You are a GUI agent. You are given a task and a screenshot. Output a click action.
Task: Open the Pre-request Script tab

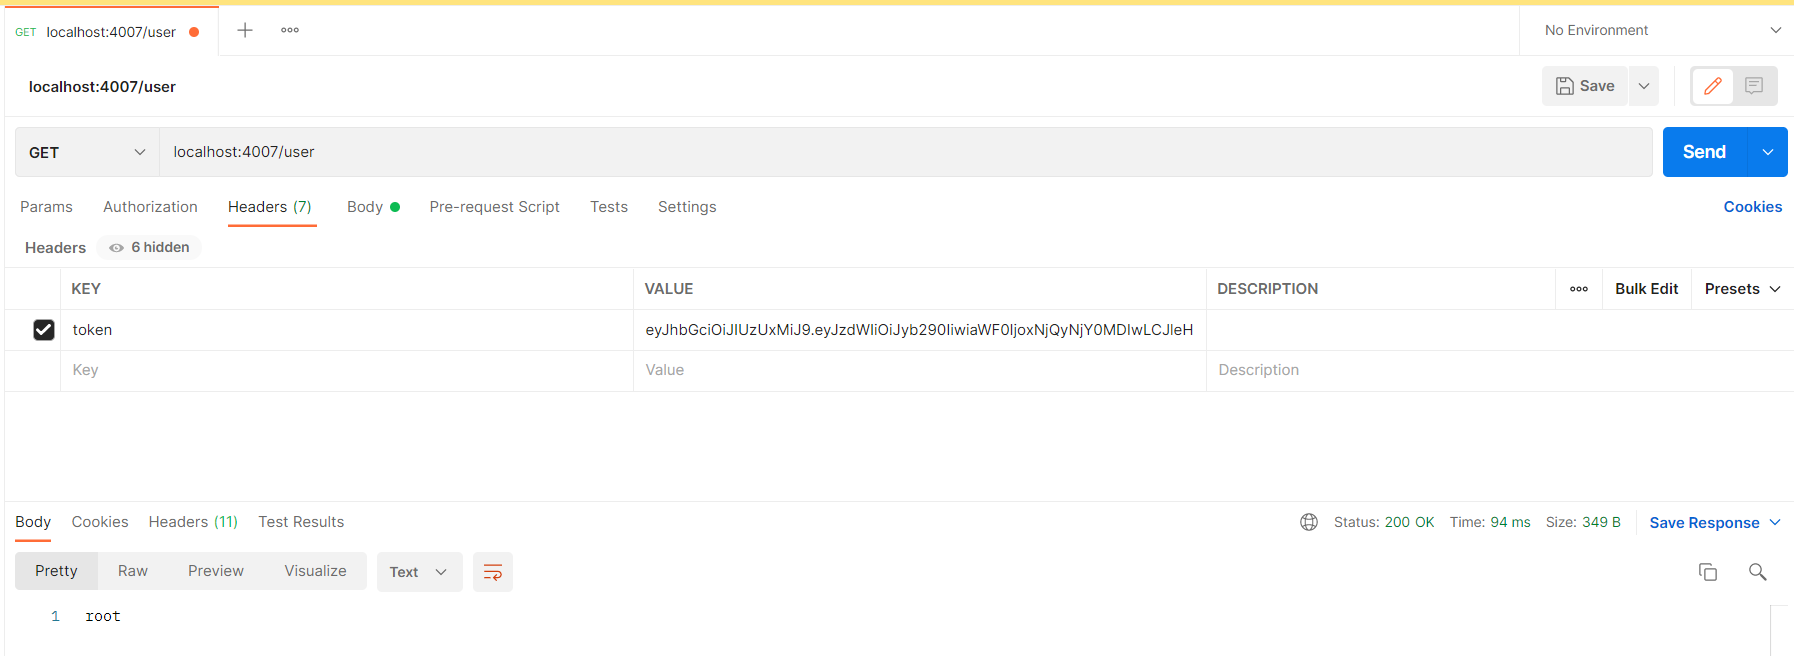pyautogui.click(x=494, y=207)
